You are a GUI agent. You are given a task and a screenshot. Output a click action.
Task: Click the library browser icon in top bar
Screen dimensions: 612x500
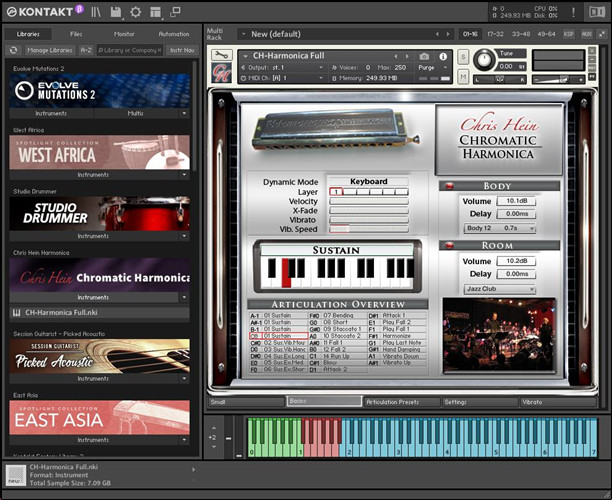pos(97,12)
